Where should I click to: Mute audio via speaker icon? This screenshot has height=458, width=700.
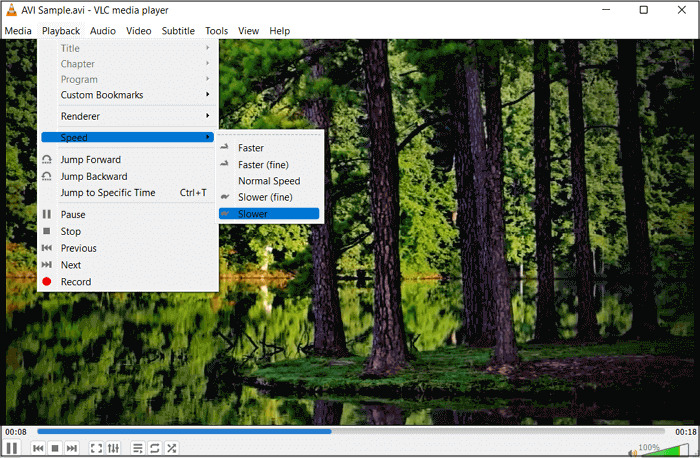coord(632,453)
